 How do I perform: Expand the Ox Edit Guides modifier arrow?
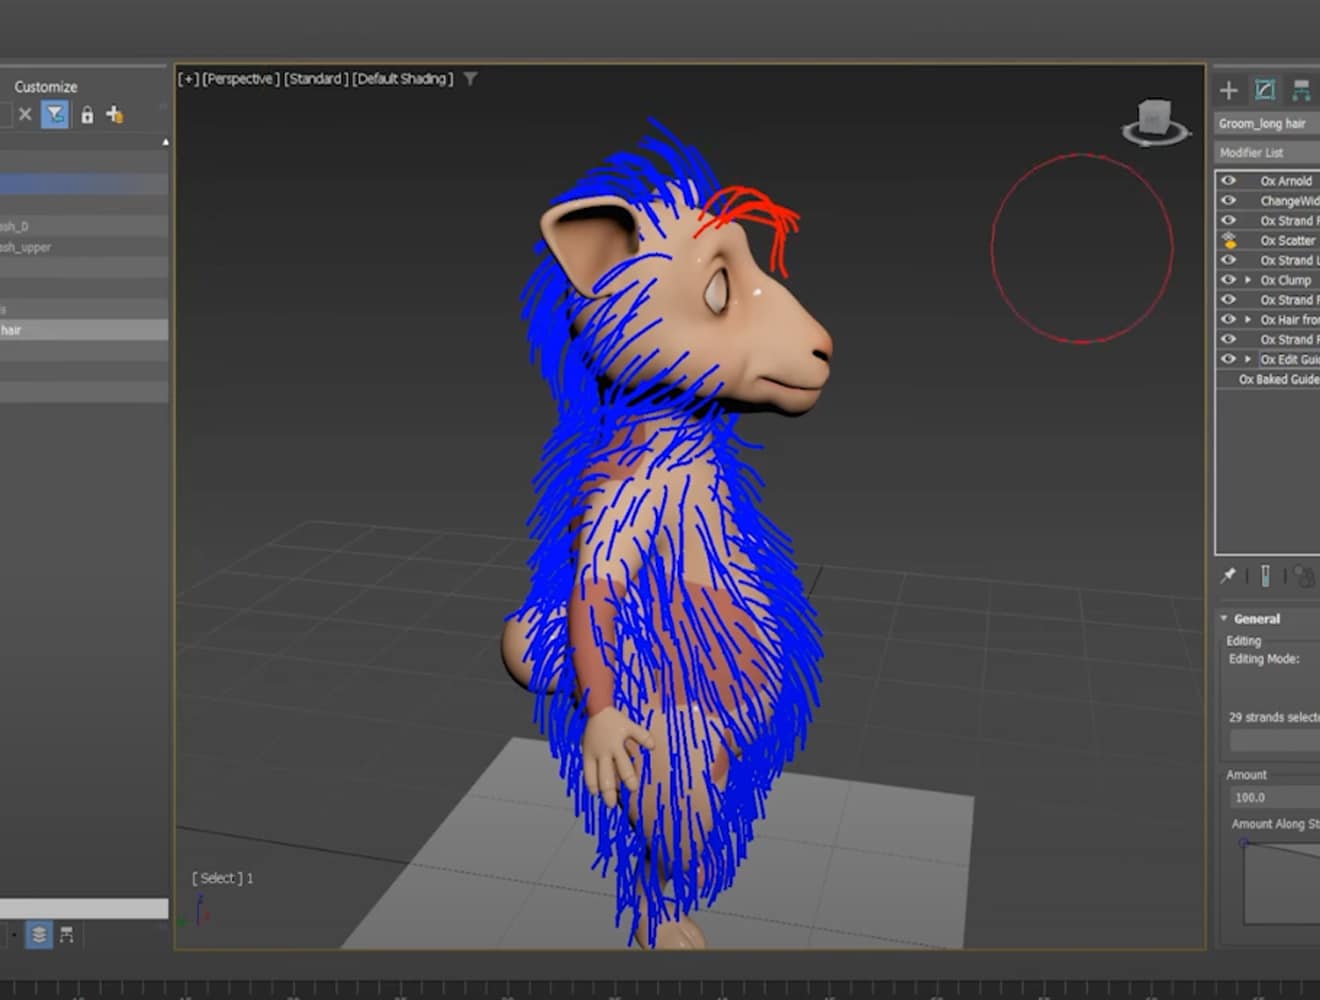(1248, 359)
